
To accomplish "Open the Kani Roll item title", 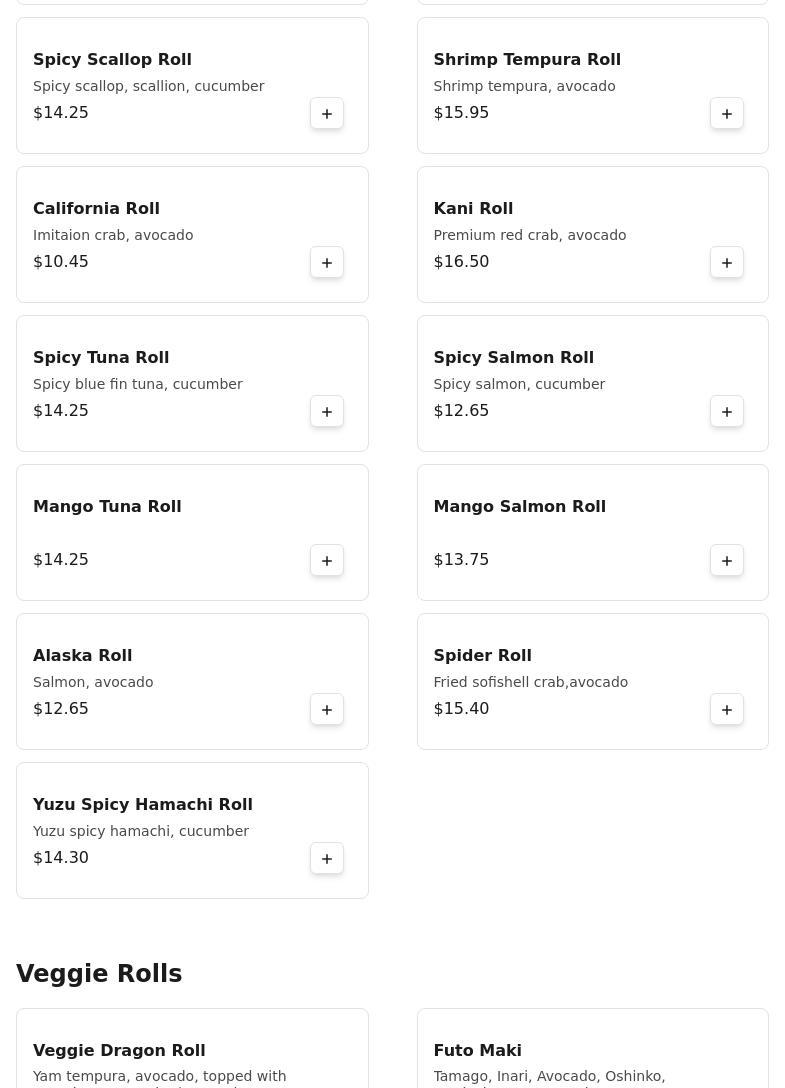I will 473,209.
